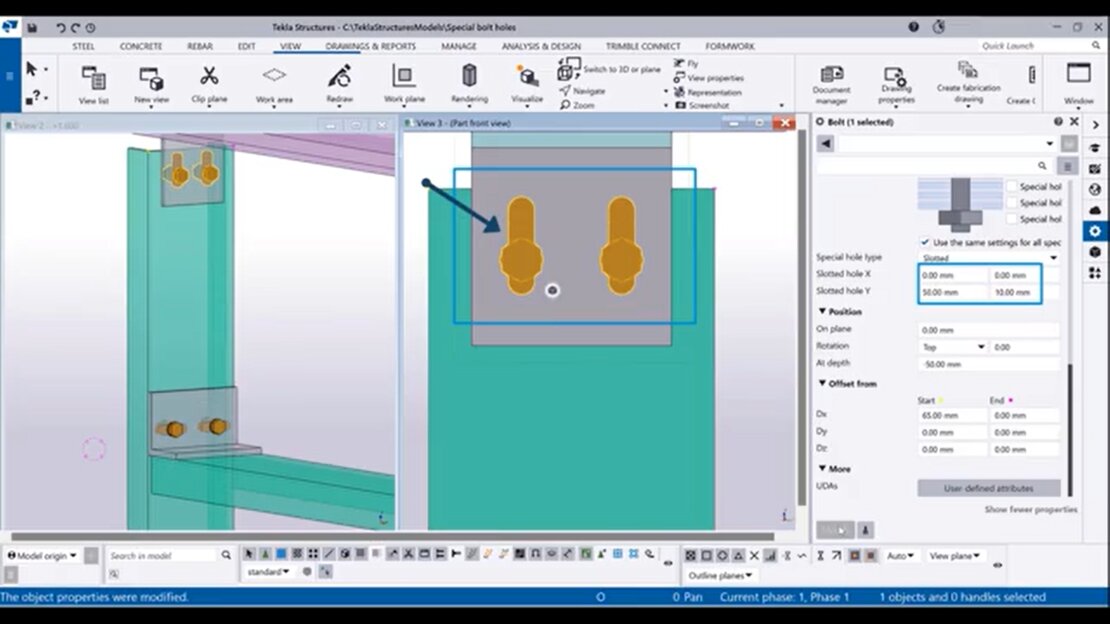Click Representation in ribbon

pos(707,92)
